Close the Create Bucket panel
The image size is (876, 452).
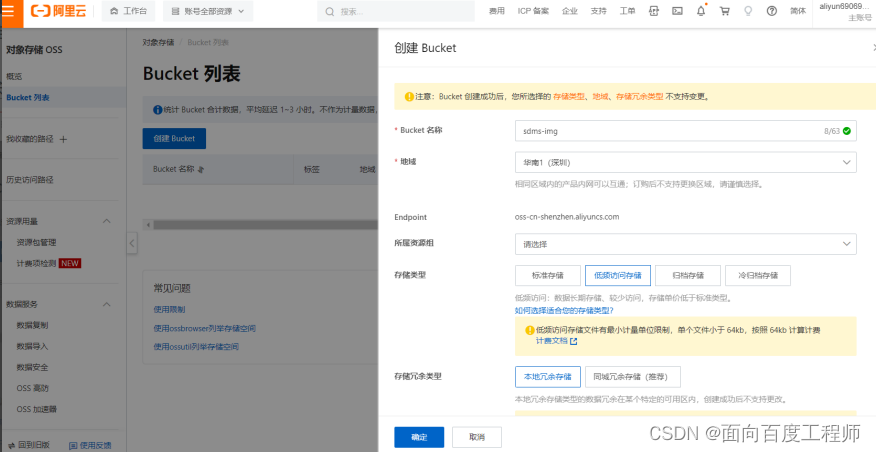point(873,48)
